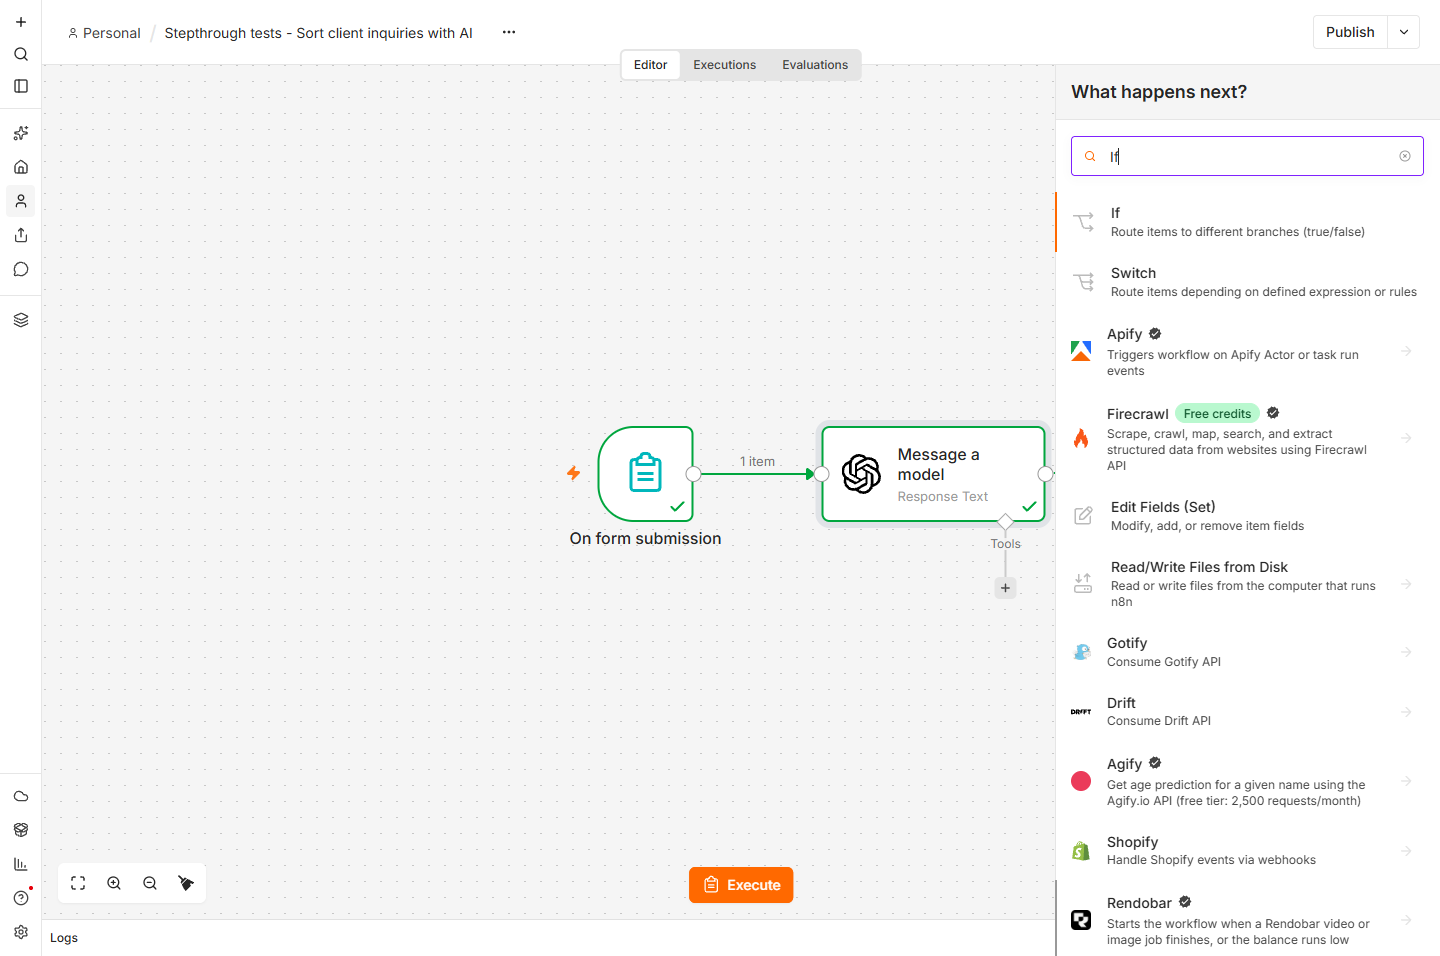The height and width of the screenshot is (956, 1440).
Task: Open the Logs panel
Action: [64, 938]
